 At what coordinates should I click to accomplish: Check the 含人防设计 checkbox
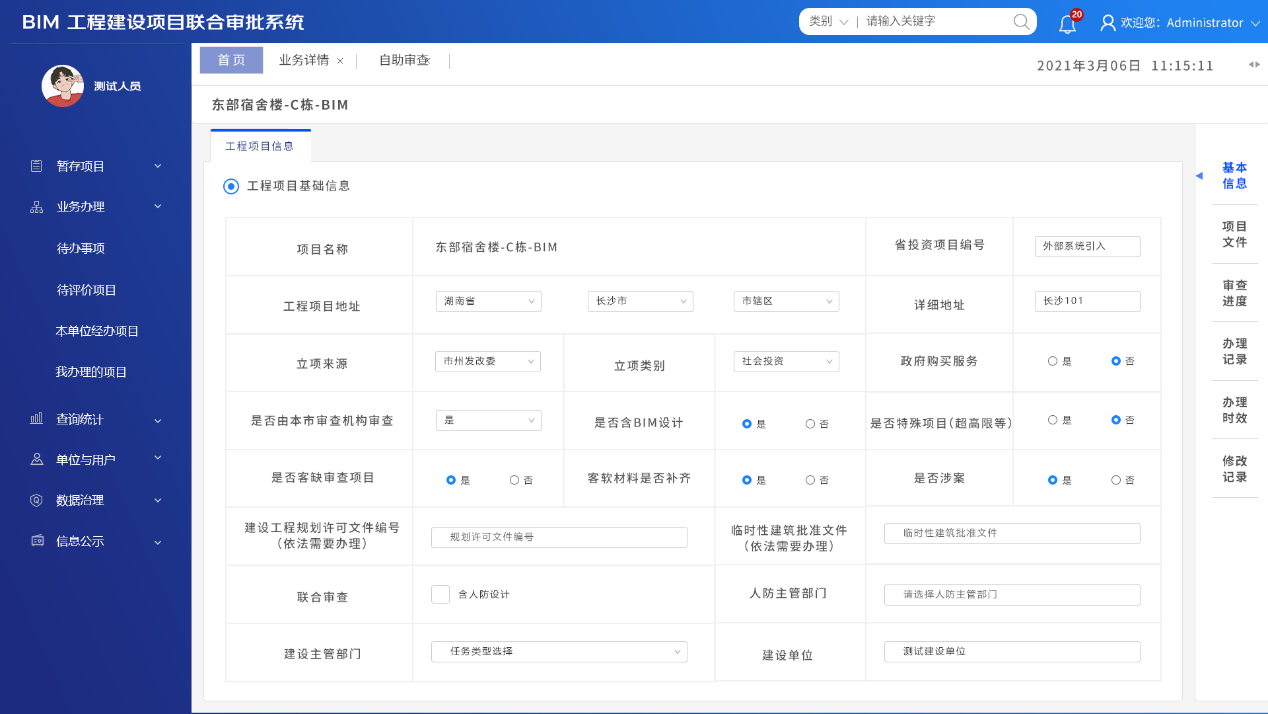pos(440,594)
